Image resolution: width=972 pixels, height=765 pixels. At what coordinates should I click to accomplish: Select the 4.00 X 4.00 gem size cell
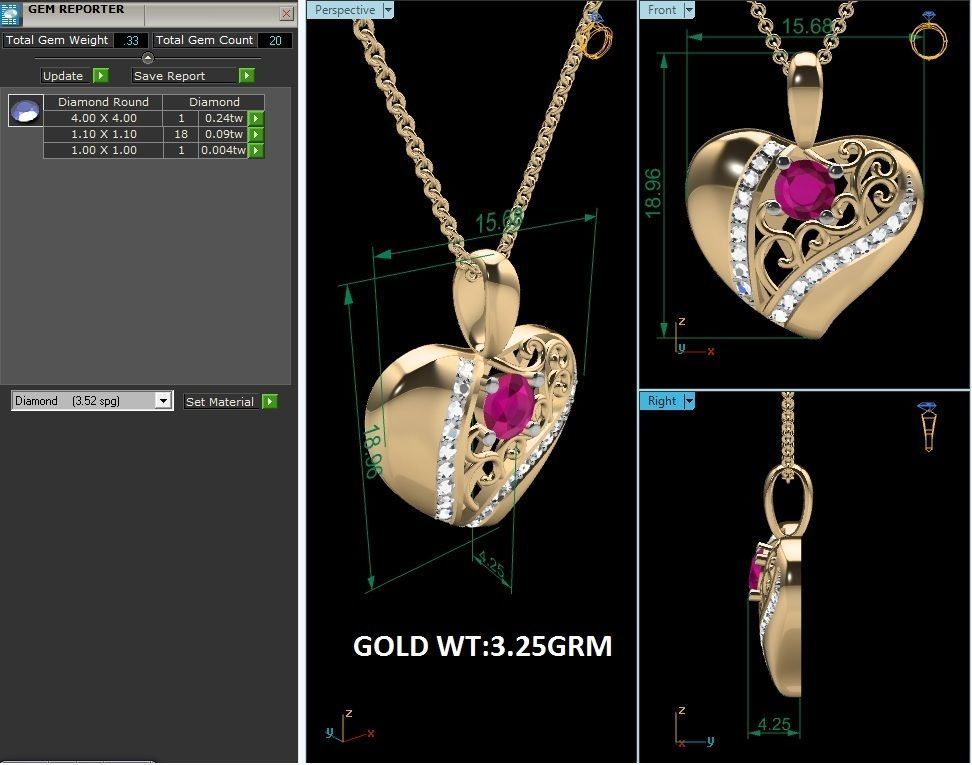(104, 118)
